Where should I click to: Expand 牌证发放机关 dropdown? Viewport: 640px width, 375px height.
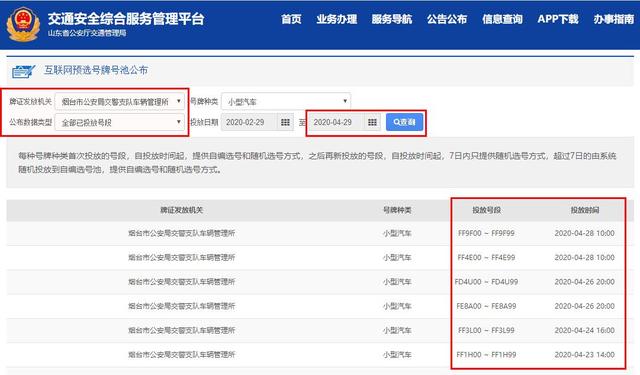(x=120, y=101)
